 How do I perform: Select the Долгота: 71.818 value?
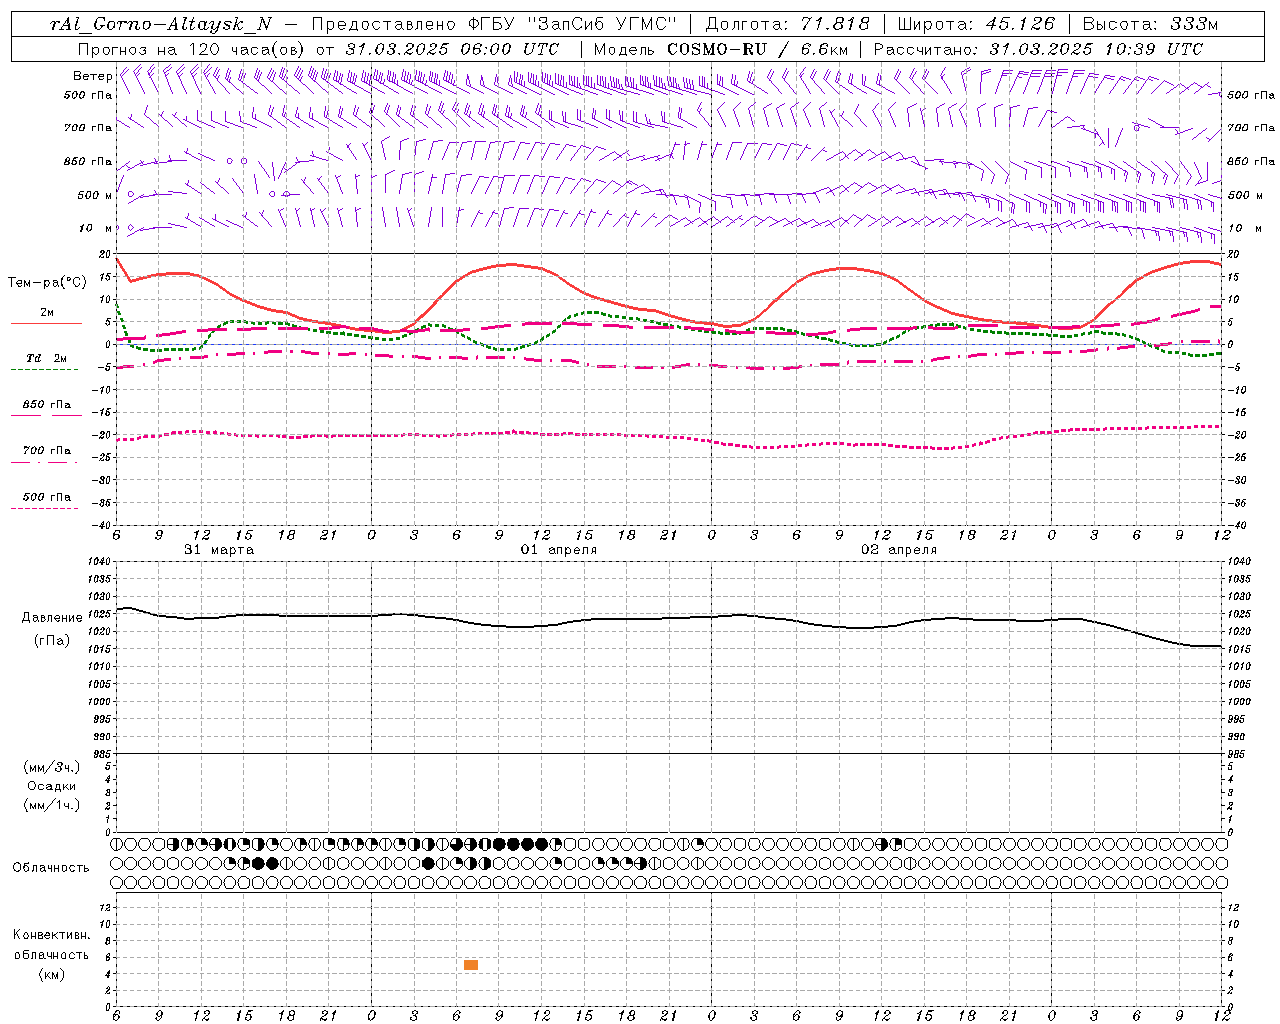788,24
